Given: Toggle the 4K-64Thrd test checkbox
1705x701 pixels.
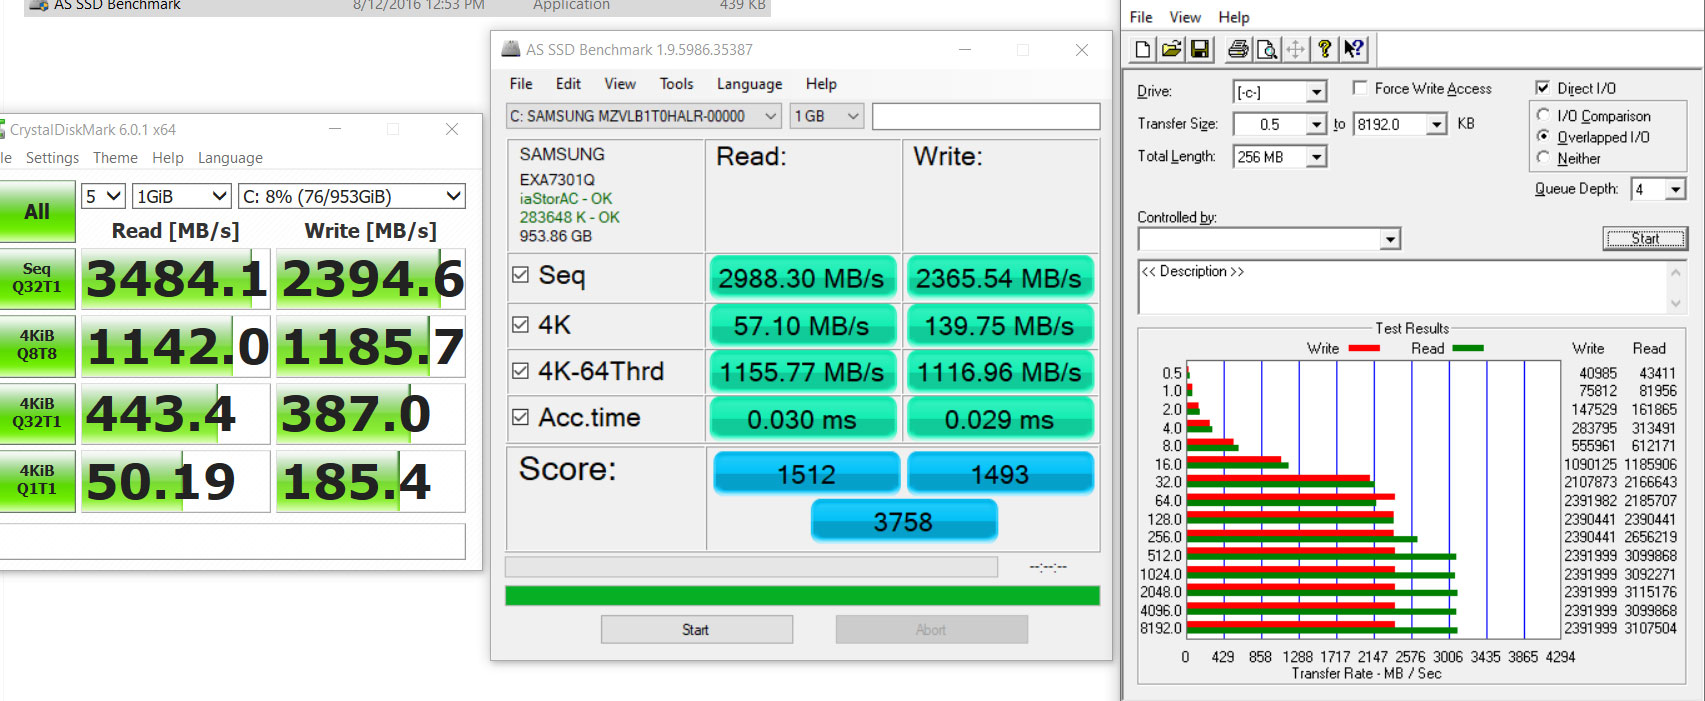Looking at the screenshot, I should pyautogui.click(x=520, y=371).
